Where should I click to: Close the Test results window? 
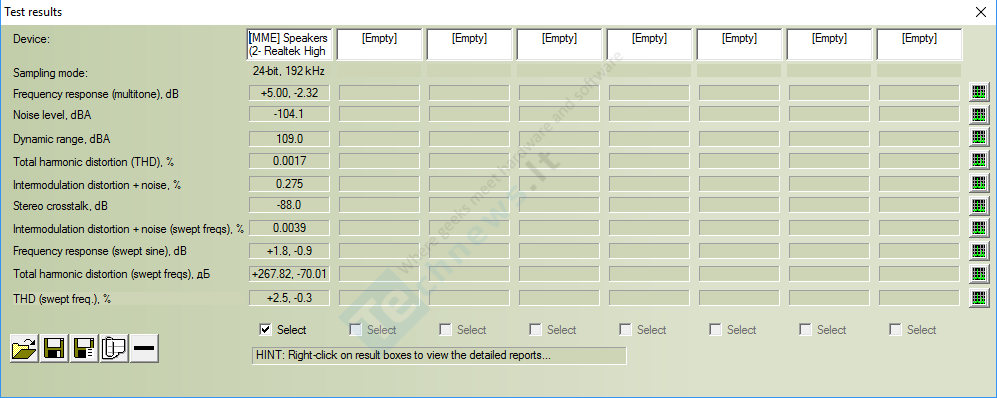tap(980, 12)
